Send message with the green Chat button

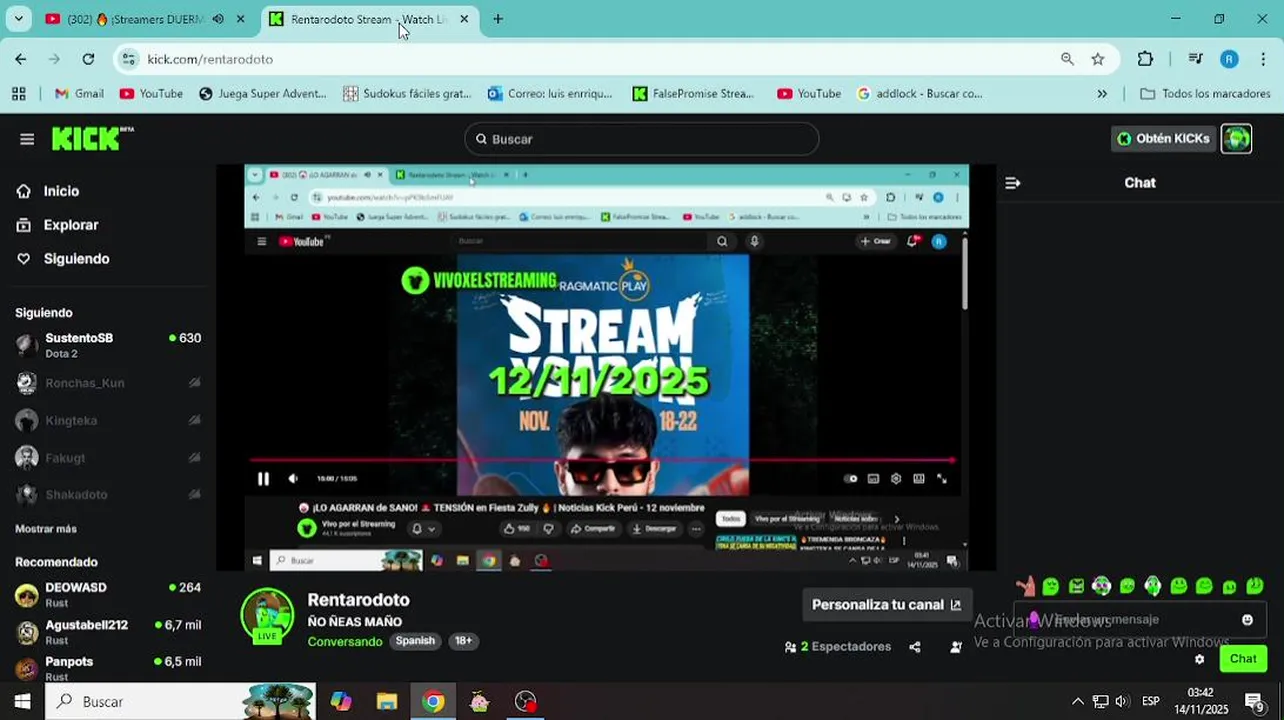click(x=1243, y=658)
